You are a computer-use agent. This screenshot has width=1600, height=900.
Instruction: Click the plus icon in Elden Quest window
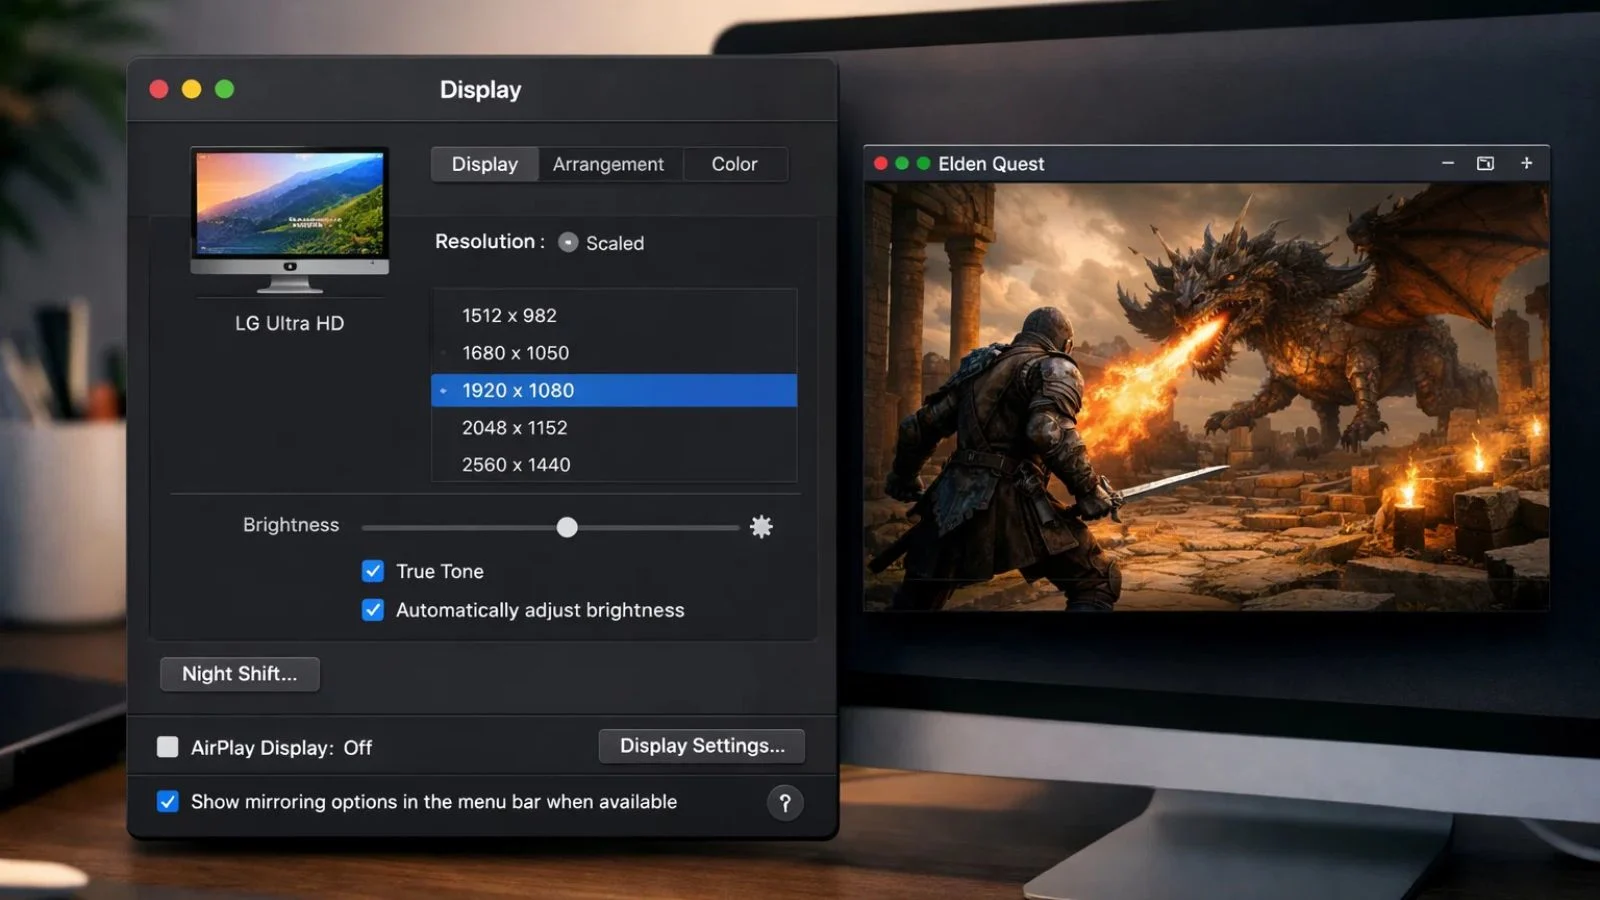[x=1526, y=163]
